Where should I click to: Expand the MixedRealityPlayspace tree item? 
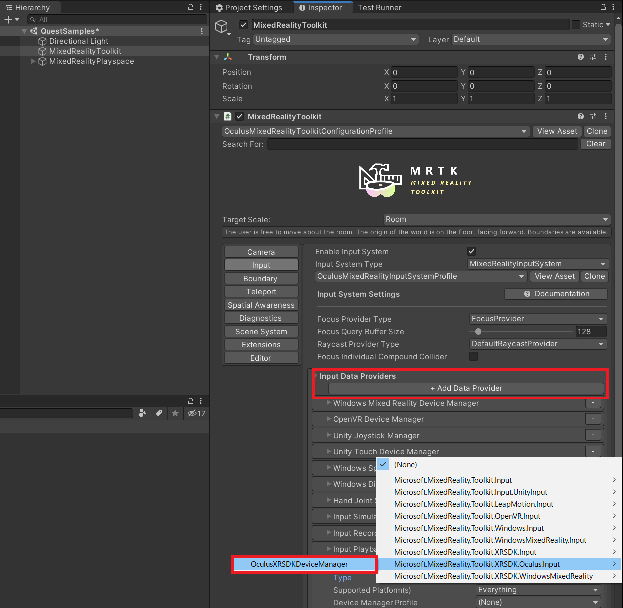tap(33, 62)
